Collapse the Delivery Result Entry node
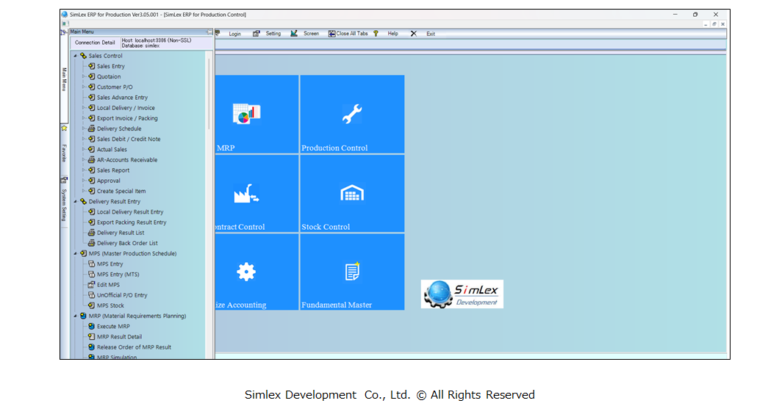The width and height of the screenshot is (768, 406). tap(75, 201)
